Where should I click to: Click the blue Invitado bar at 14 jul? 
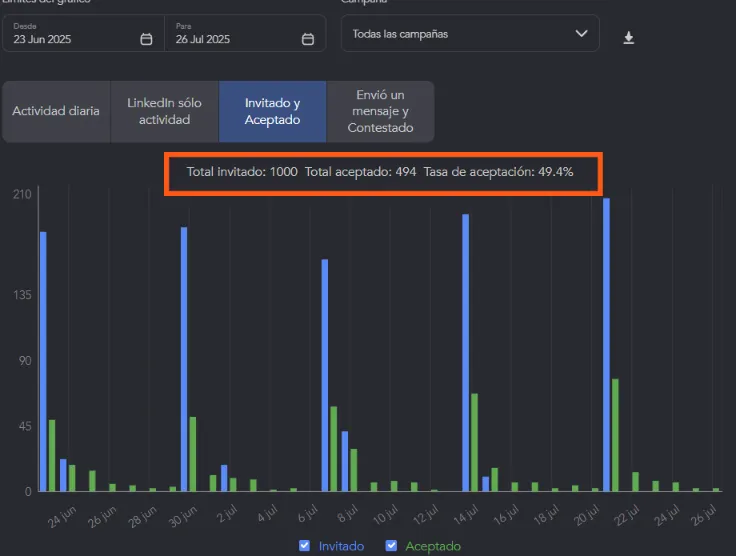pyautogui.click(x=466, y=352)
